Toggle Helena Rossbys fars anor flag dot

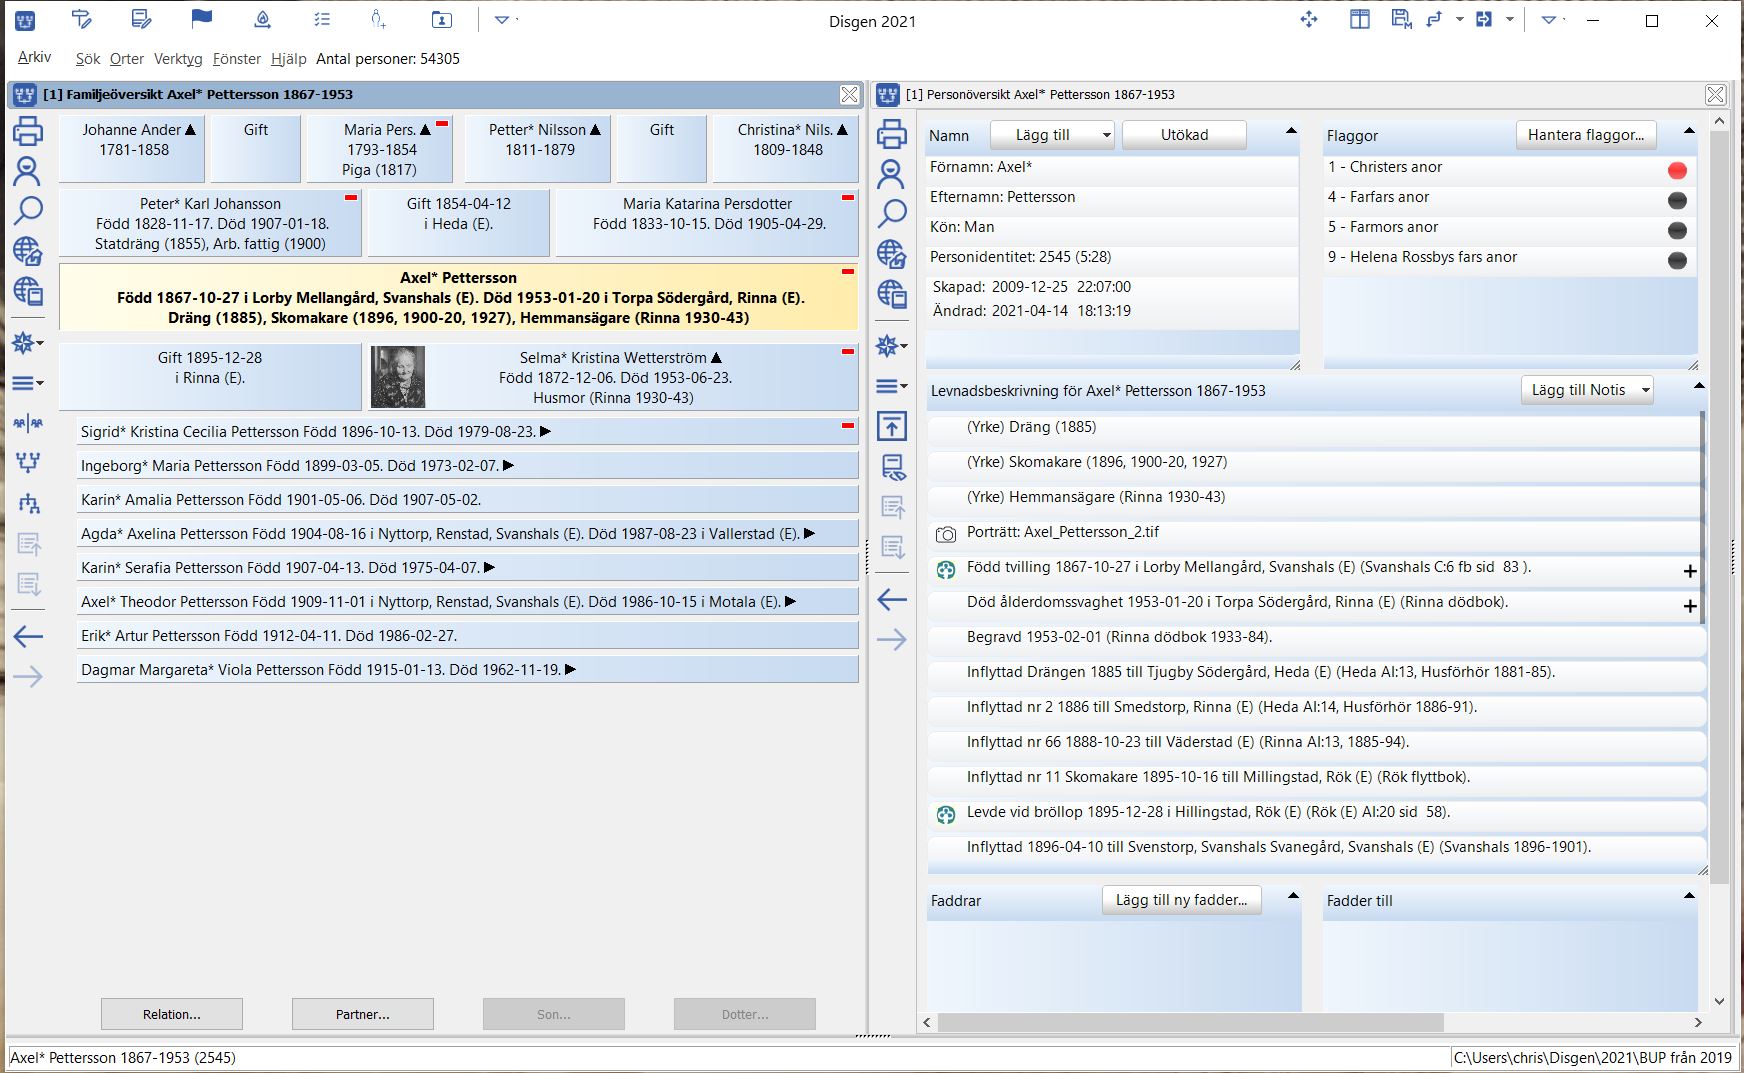(1678, 260)
